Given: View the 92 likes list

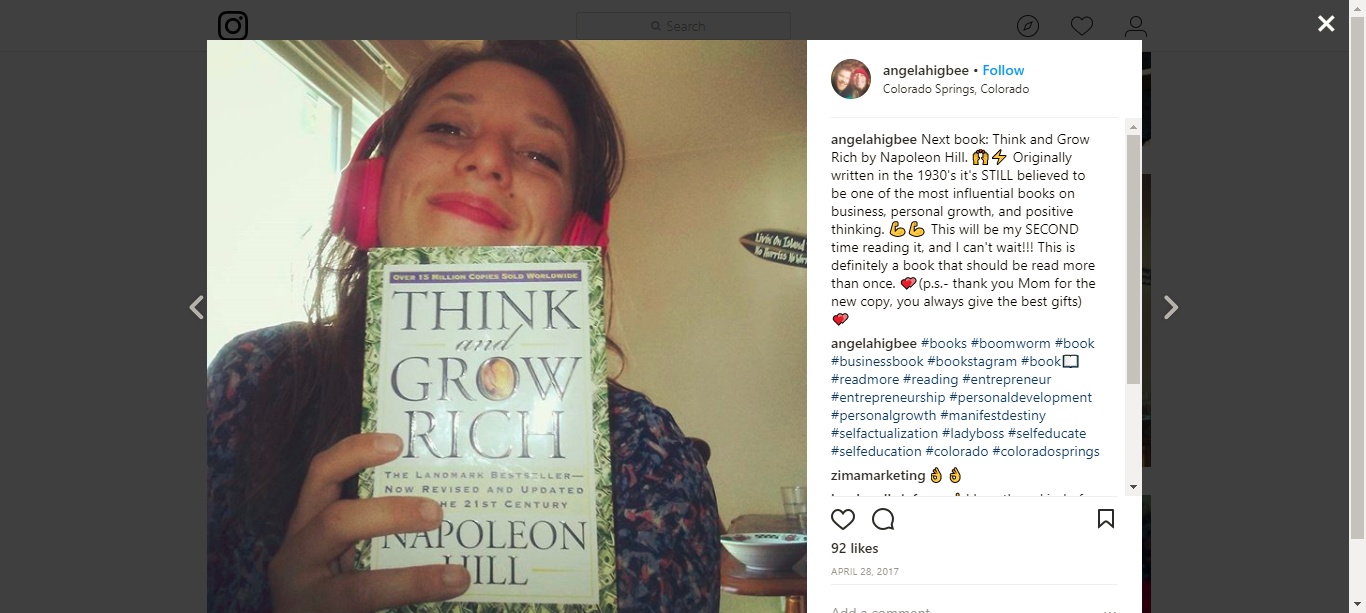Looking at the screenshot, I should click(855, 548).
